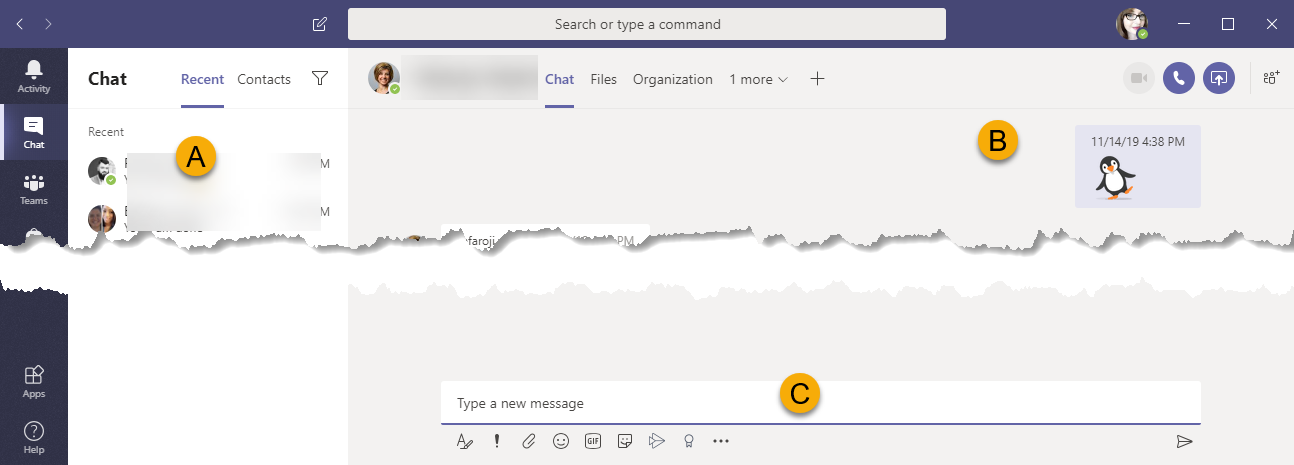The width and height of the screenshot is (1294, 465).
Task: Open the Activity bell in sidebar
Action: coord(34,76)
